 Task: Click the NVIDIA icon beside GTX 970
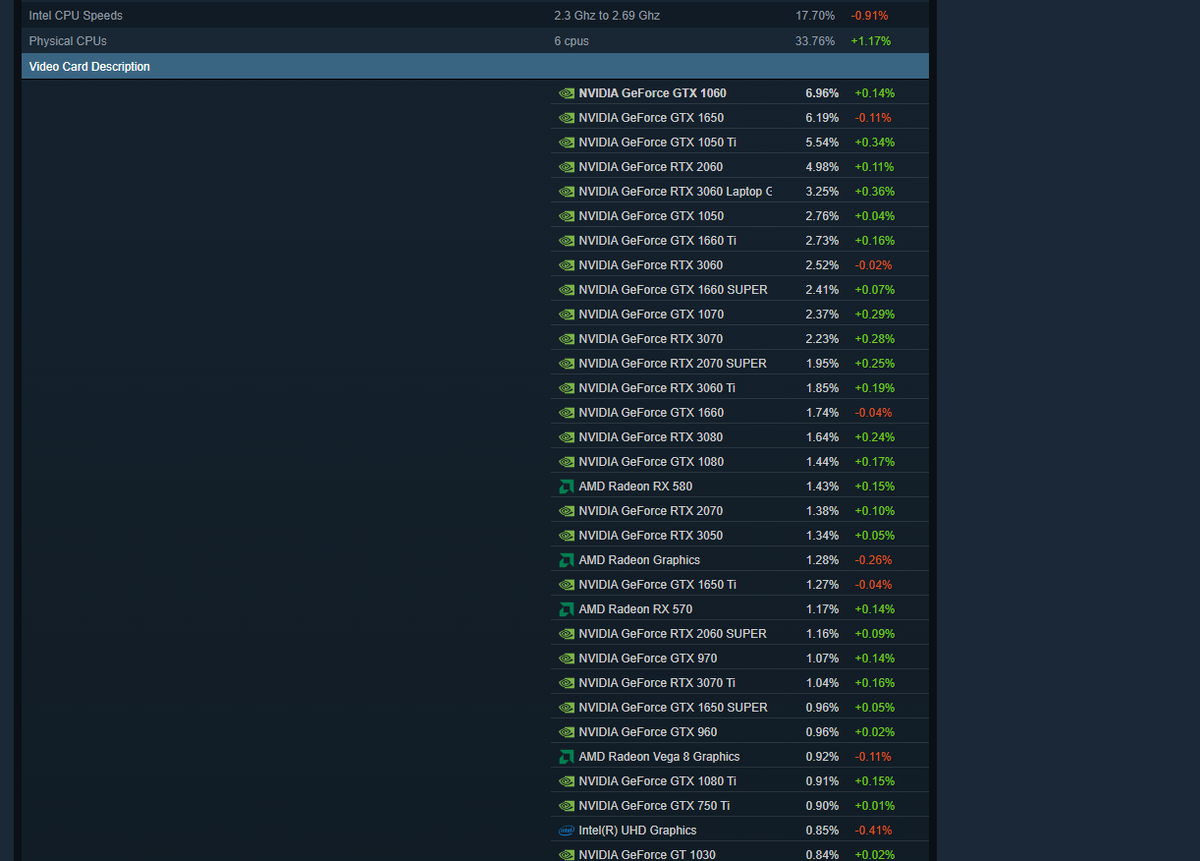pyautogui.click(x=566, y=659)
